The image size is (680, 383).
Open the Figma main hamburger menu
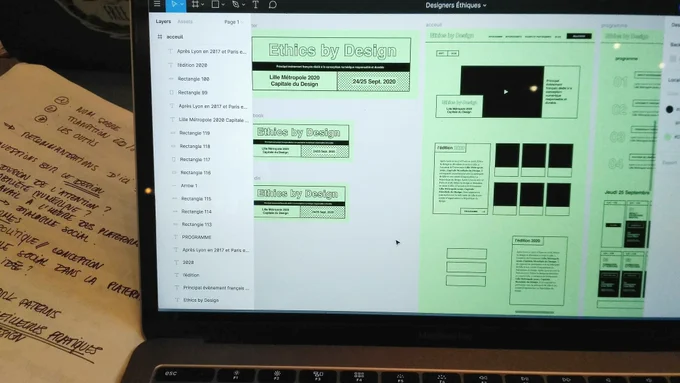pos(157,4)
